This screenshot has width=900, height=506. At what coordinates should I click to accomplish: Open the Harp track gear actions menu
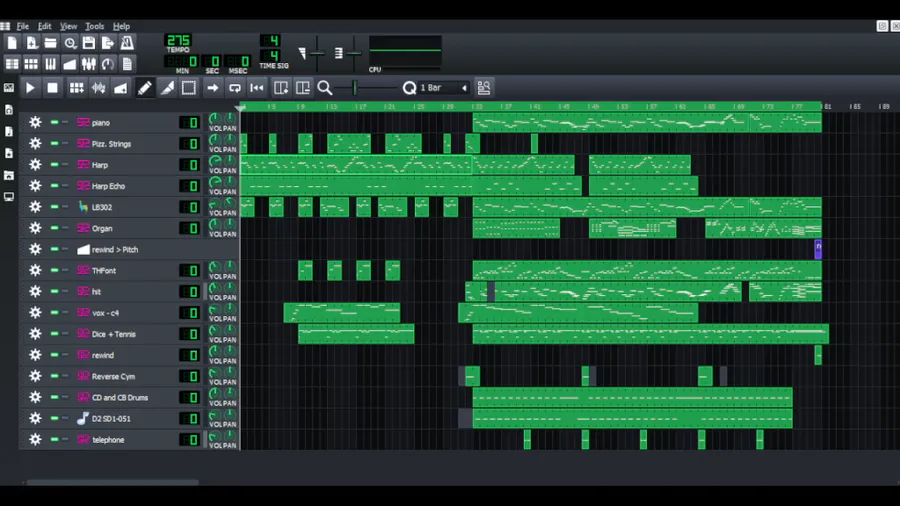pyautogui.click(x=35, y=165)
